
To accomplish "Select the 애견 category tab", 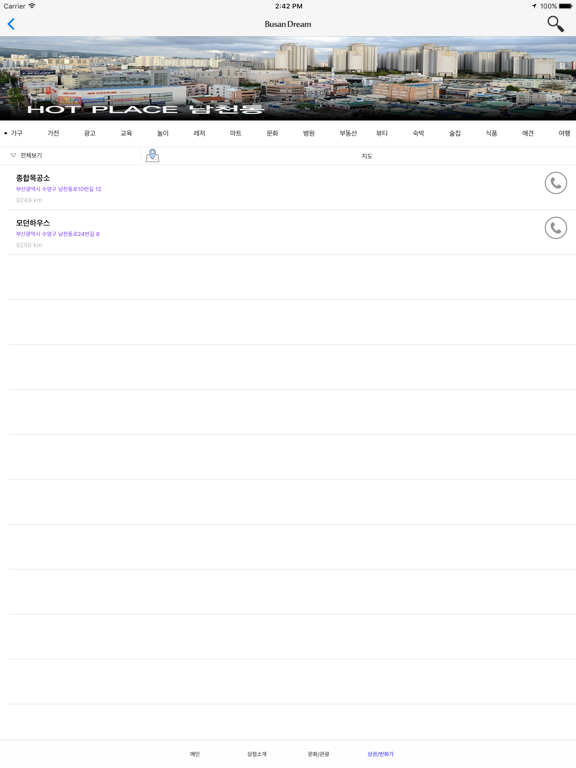I will click(528, 133).
